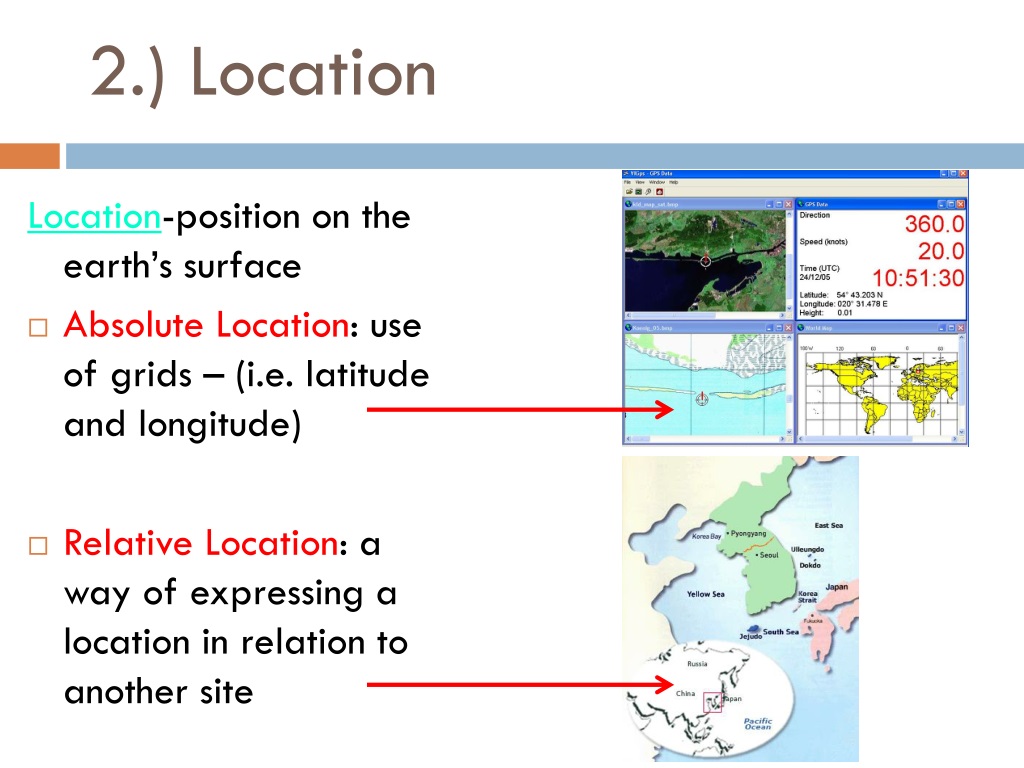Close the GPS Data sub-window

961,204
